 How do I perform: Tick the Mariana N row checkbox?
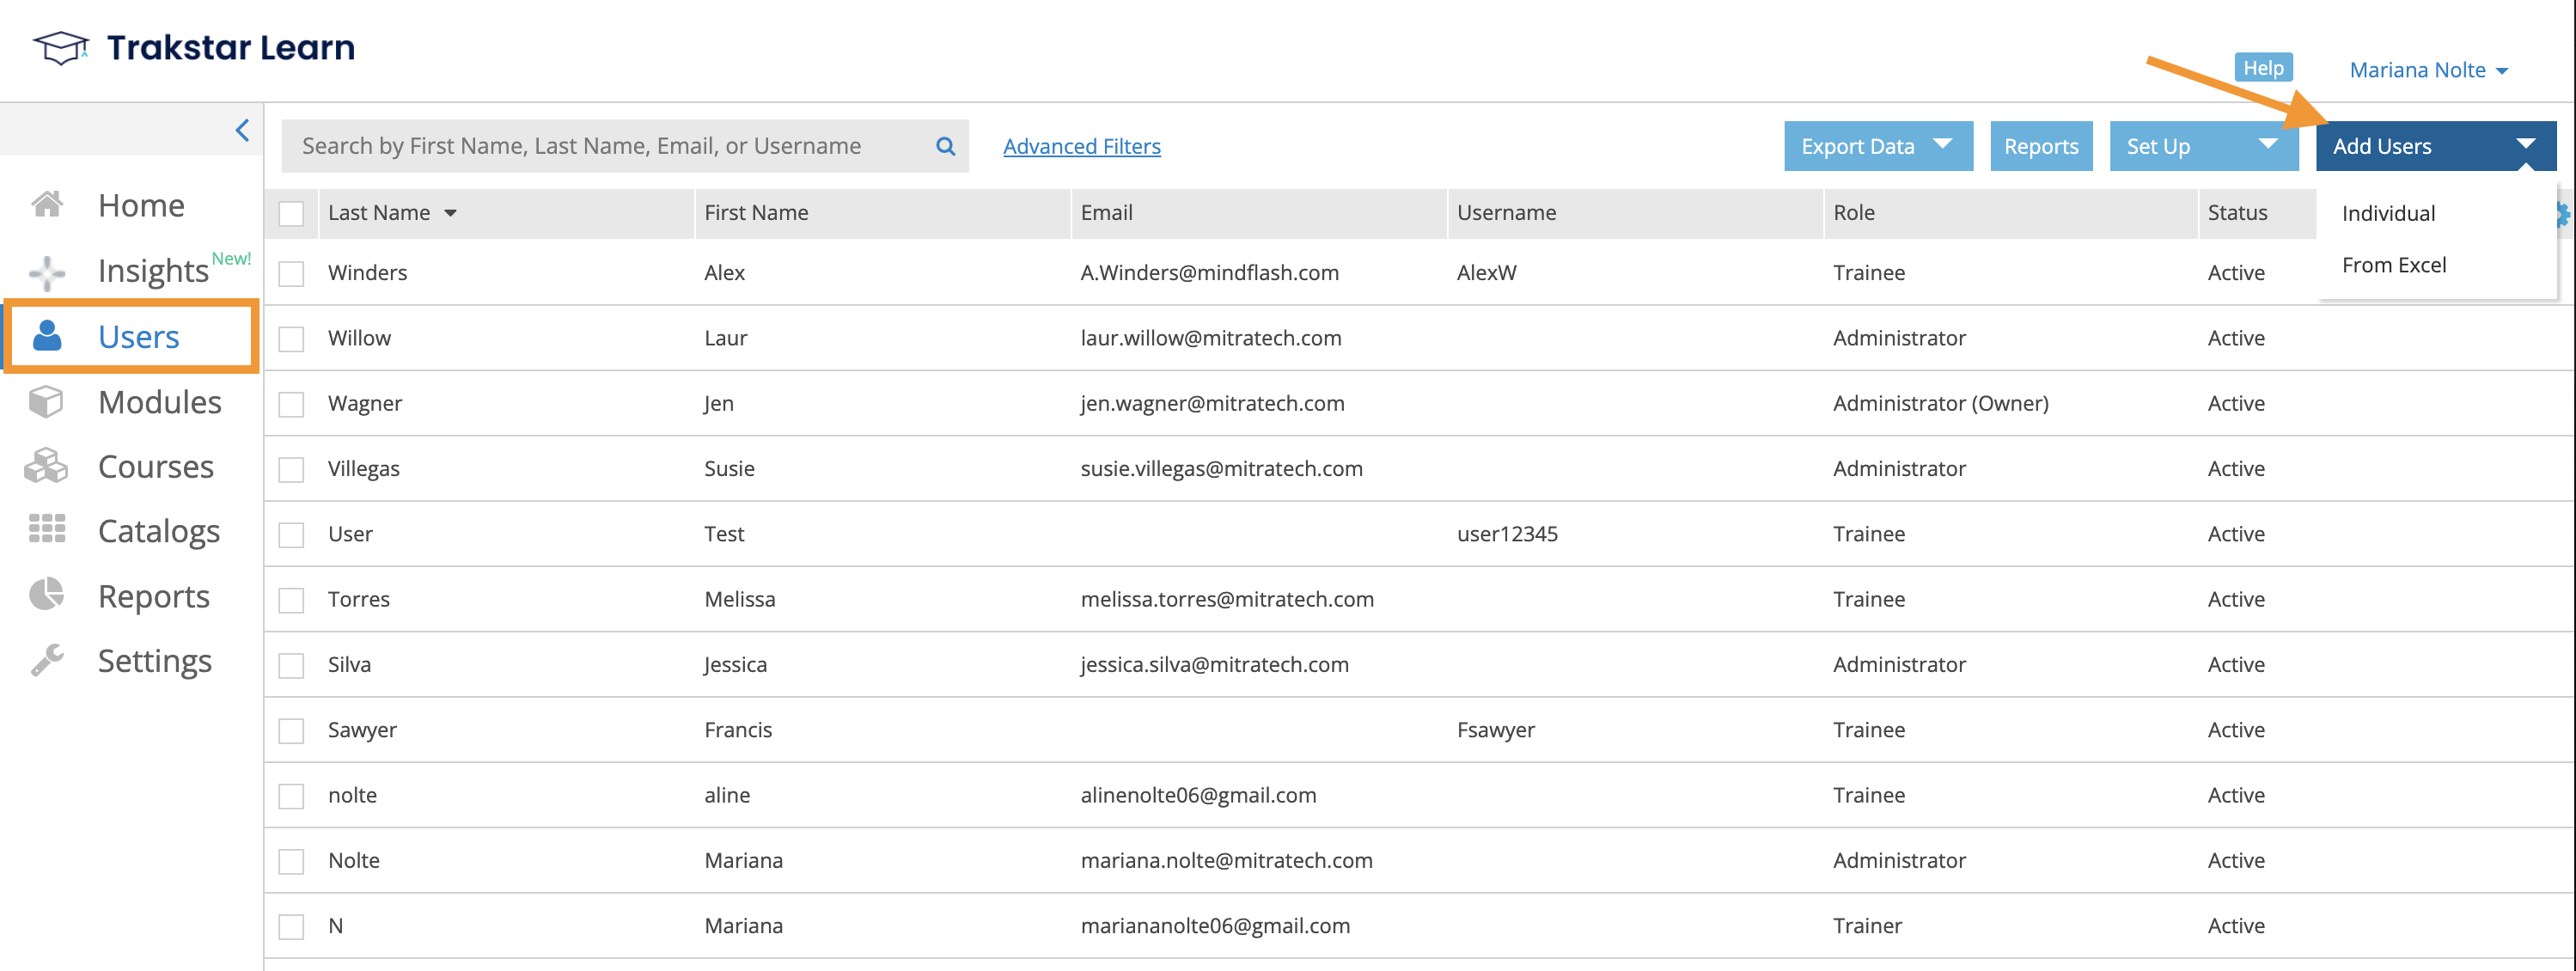[x=291, y=927]
